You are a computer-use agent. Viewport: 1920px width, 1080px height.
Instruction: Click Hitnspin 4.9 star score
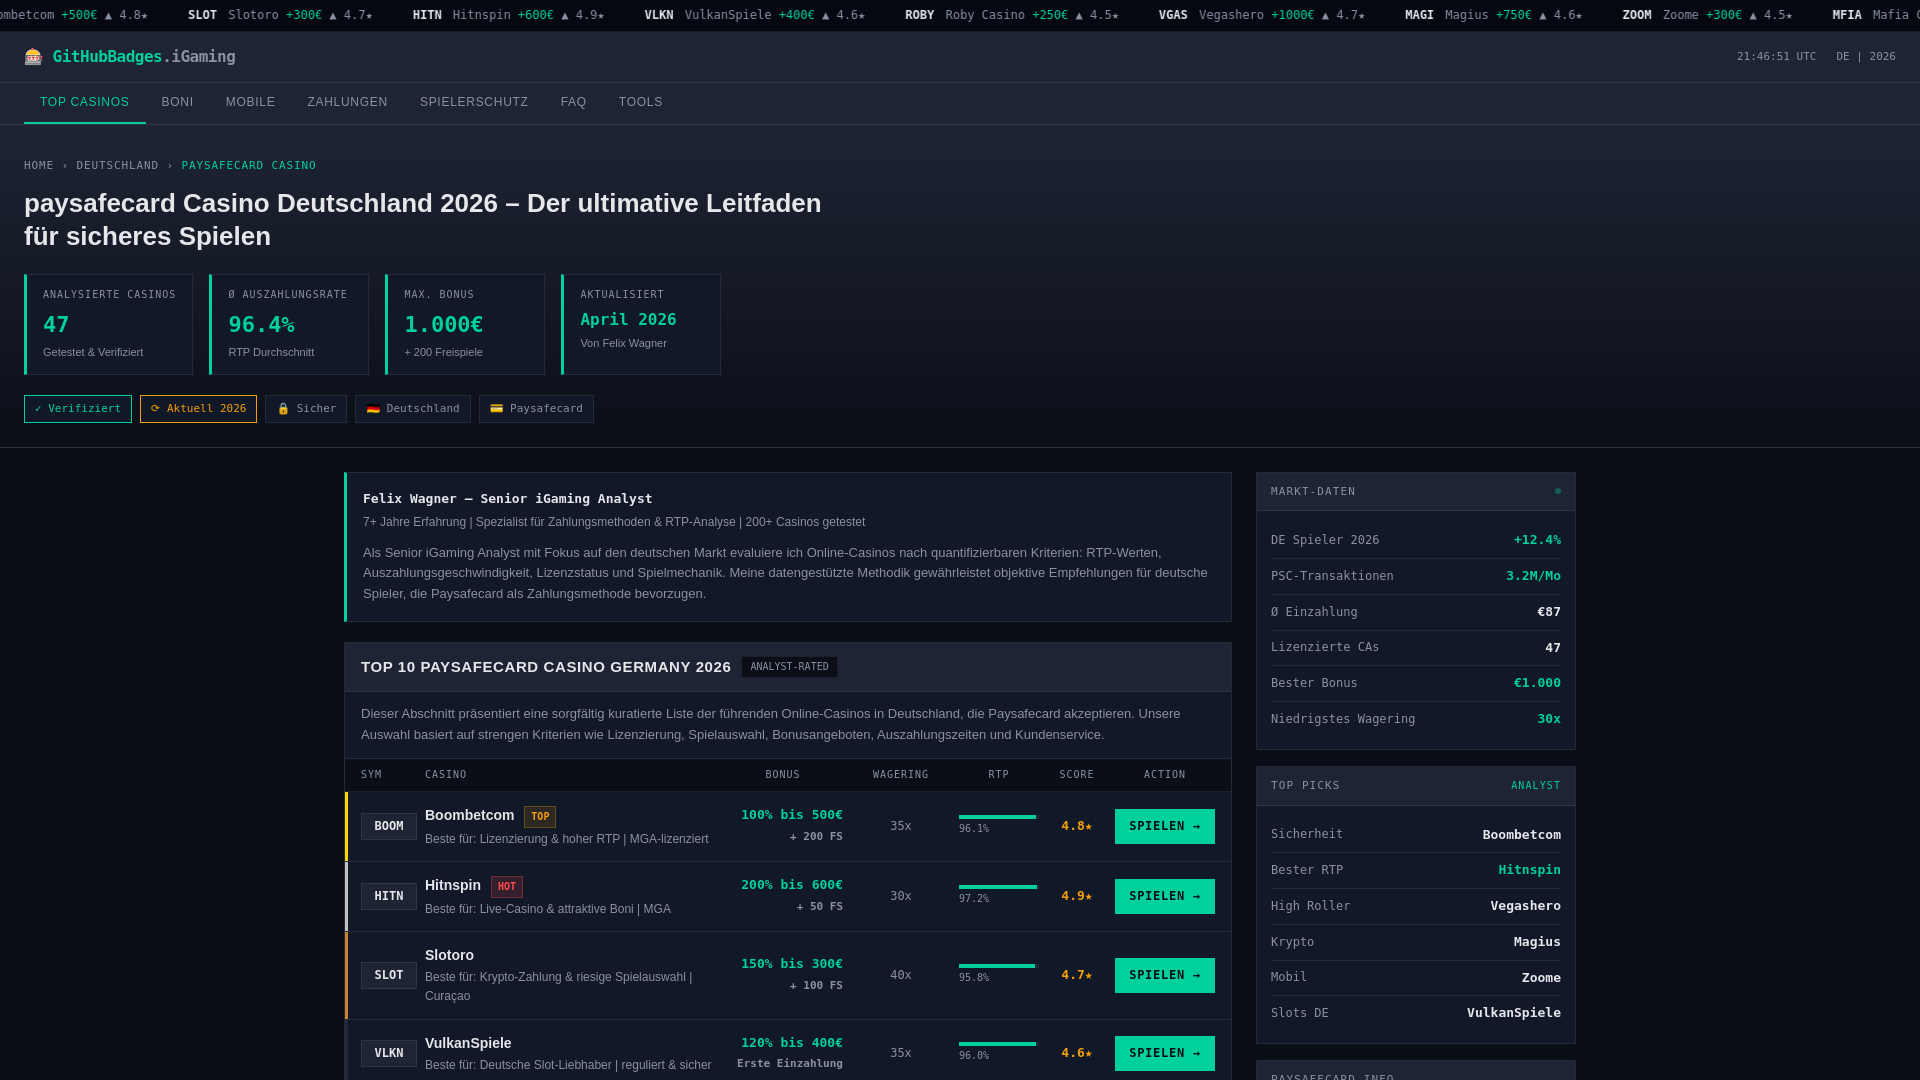(x=1076, y=896)
